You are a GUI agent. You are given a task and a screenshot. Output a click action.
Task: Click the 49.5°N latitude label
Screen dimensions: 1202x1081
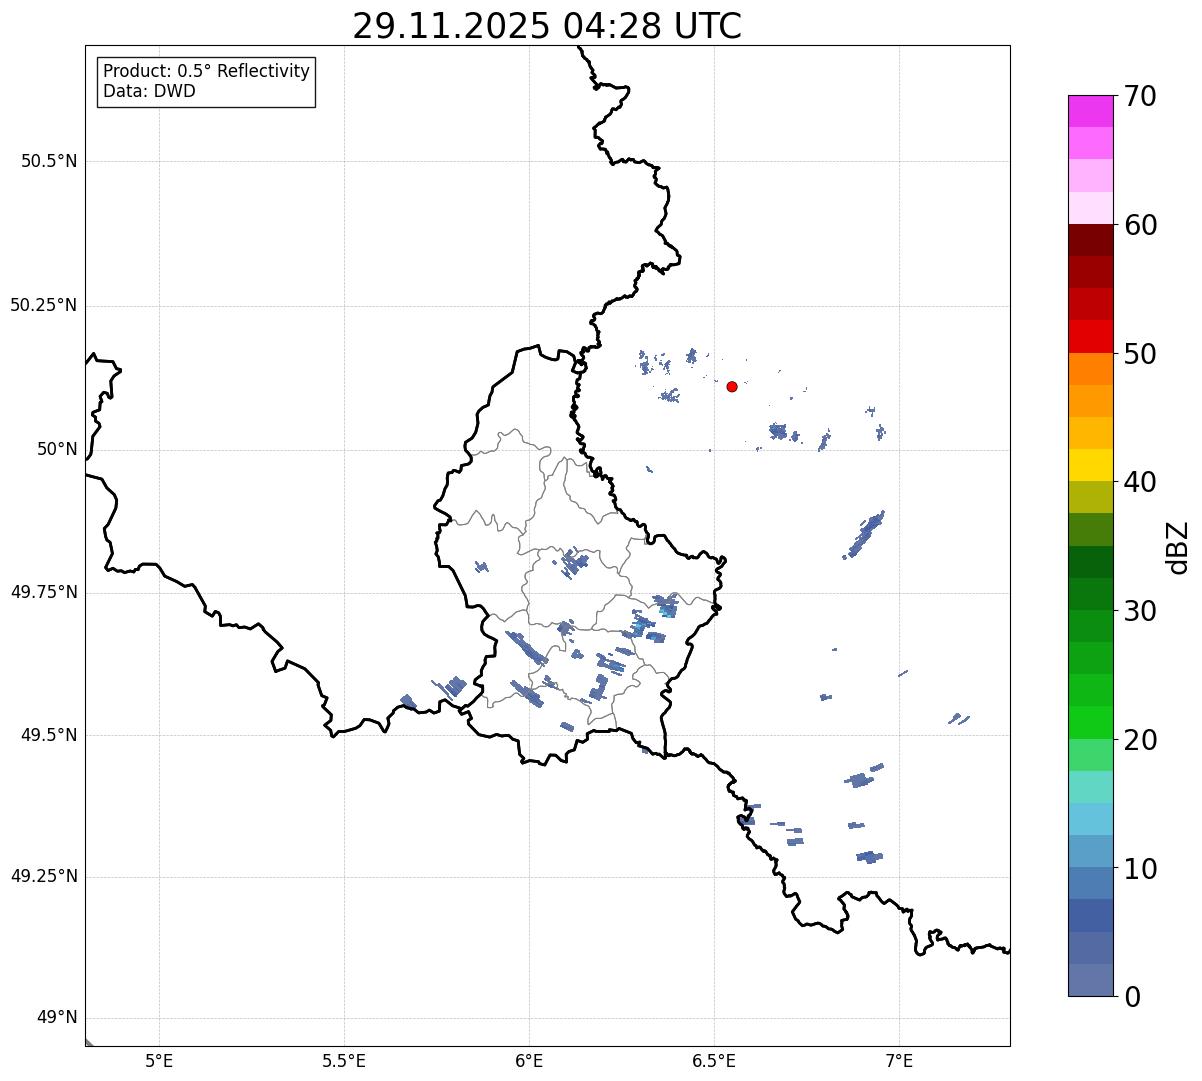click(49, 735)
